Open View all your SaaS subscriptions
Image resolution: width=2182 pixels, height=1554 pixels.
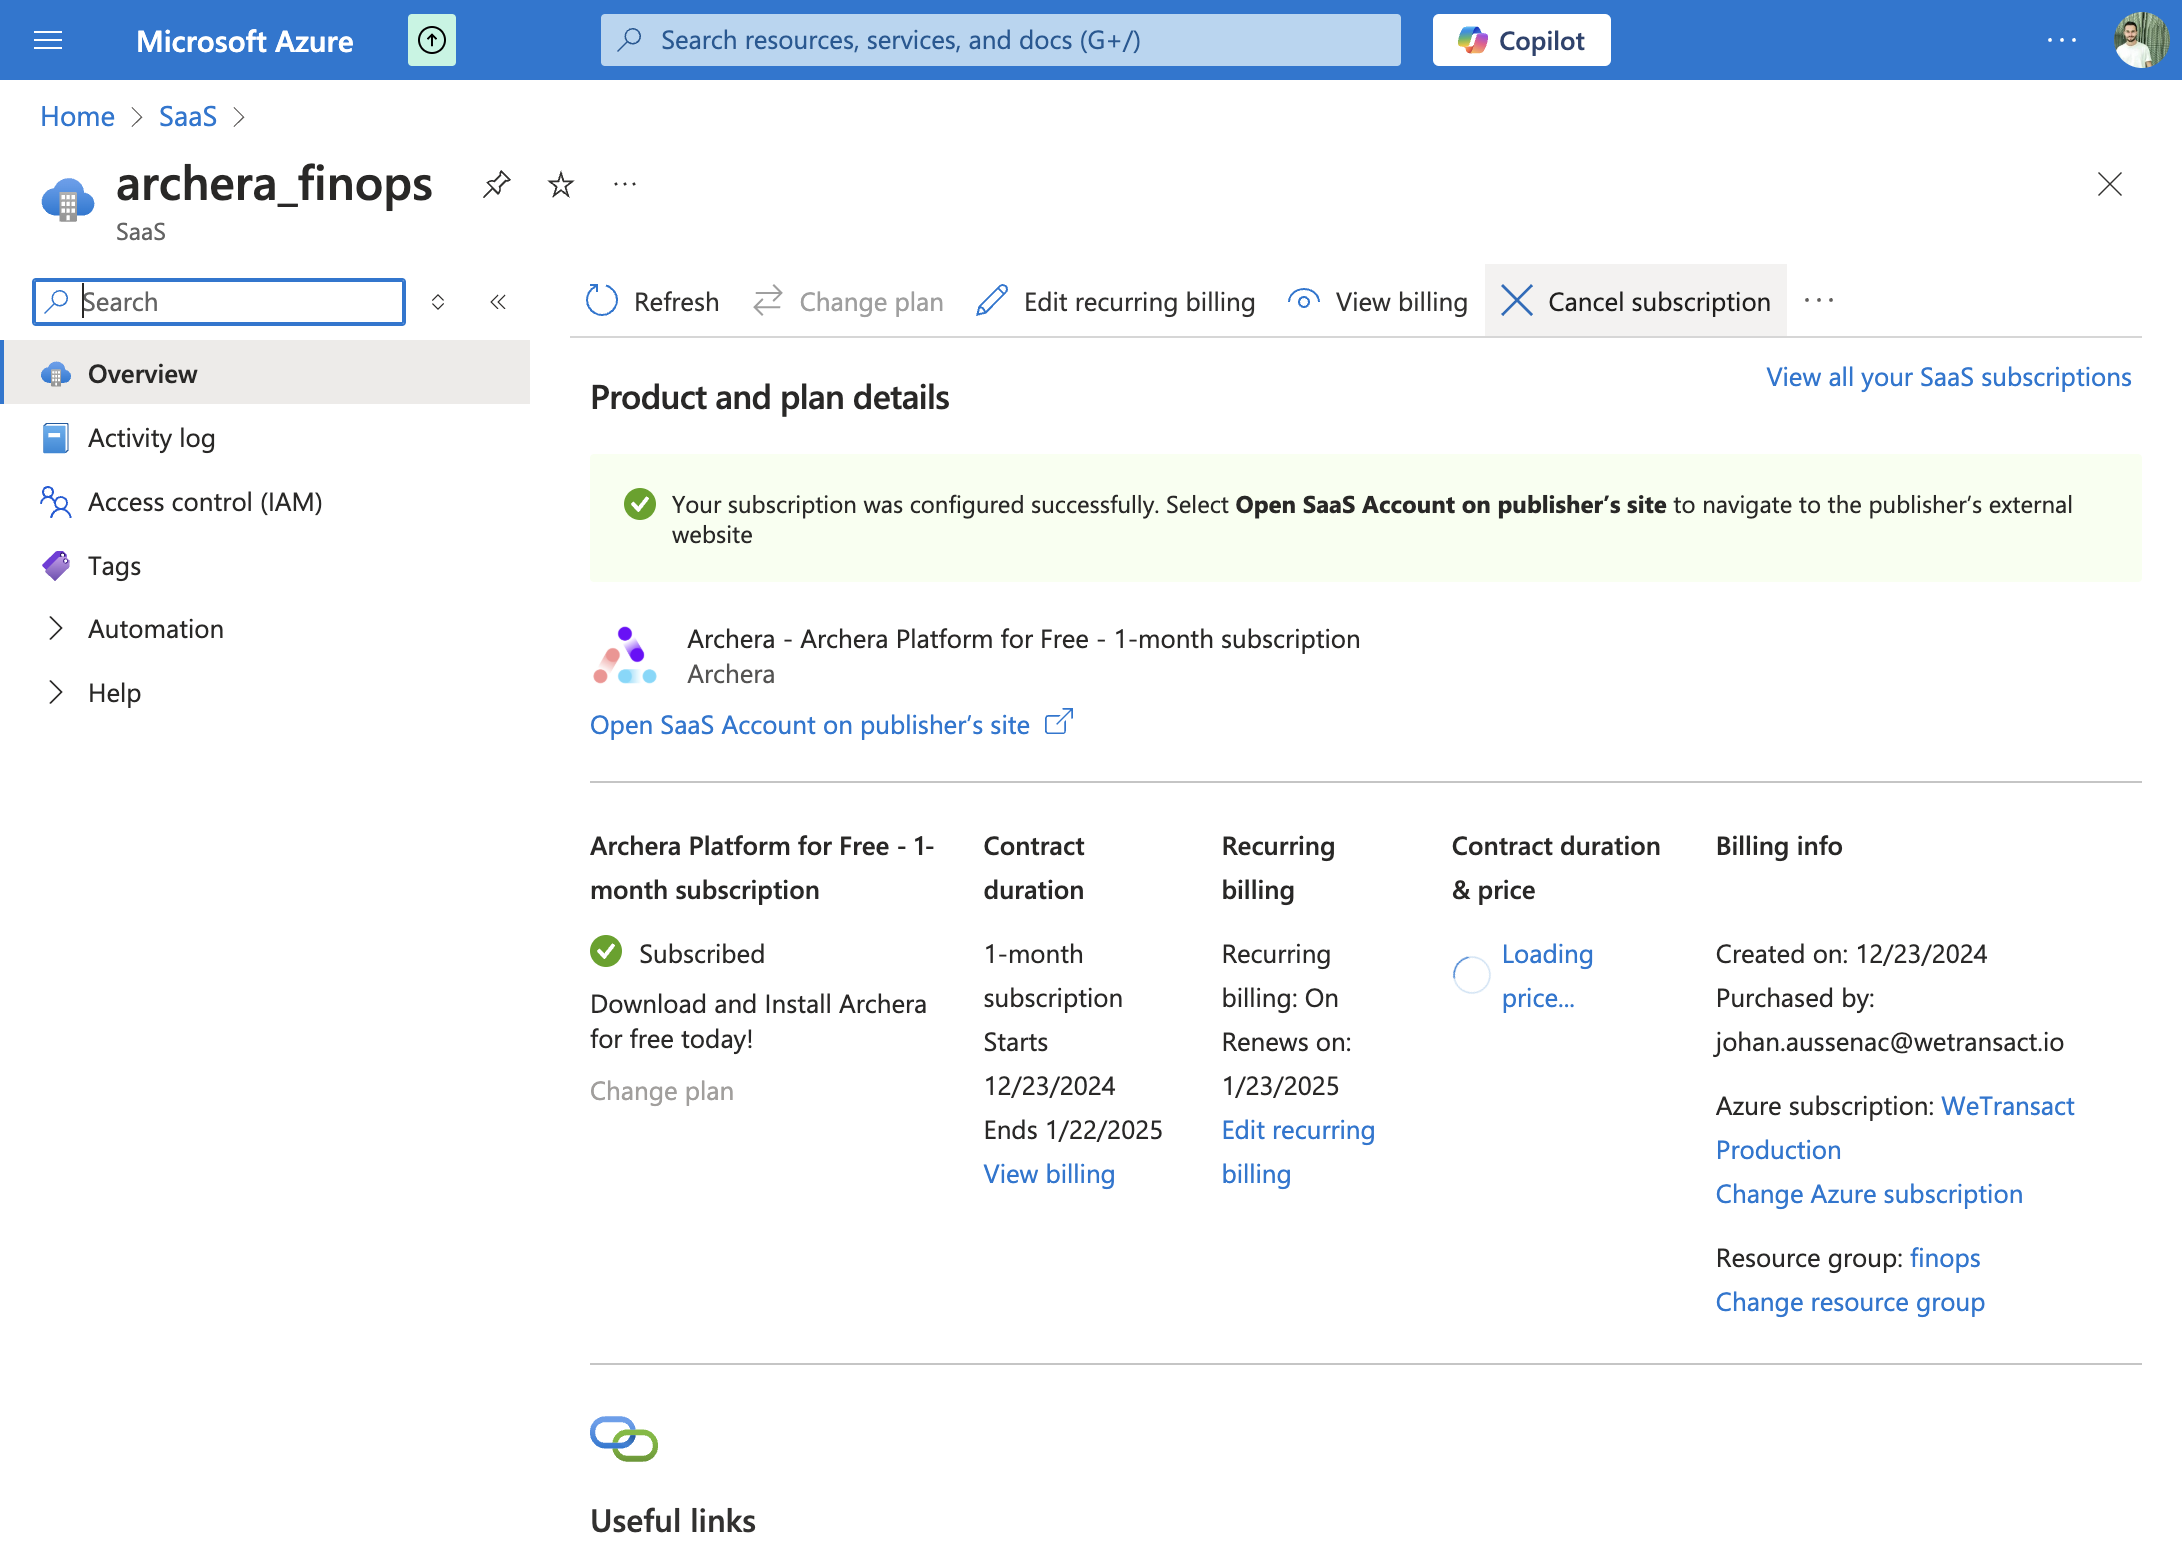1948,377
